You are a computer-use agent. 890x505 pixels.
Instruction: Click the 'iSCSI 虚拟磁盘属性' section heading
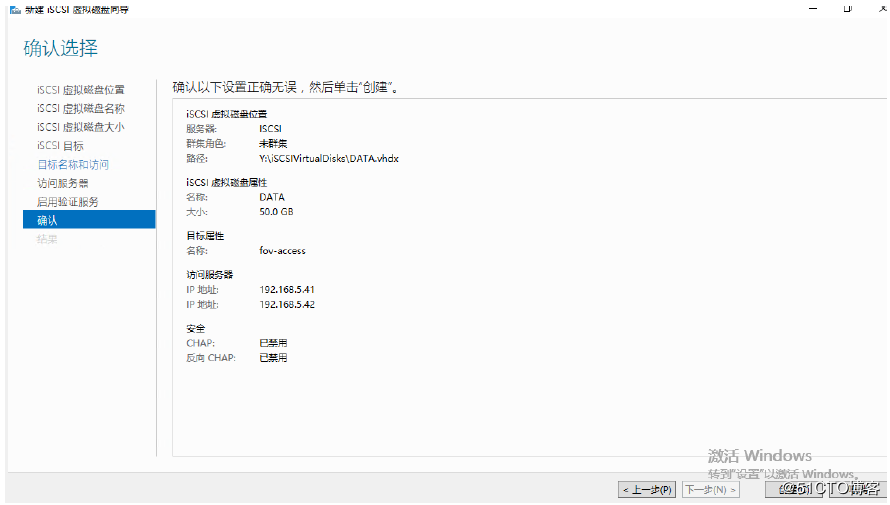click(x=226, y=183)
